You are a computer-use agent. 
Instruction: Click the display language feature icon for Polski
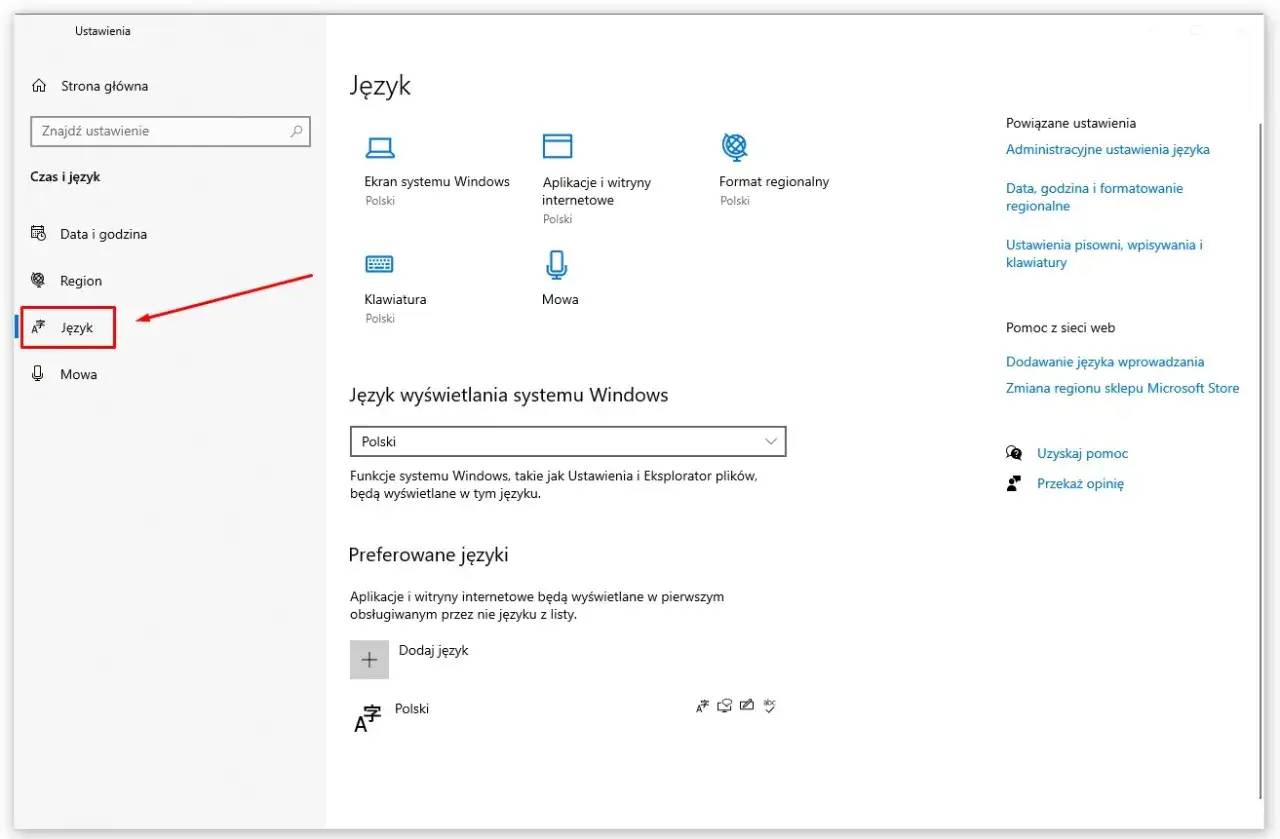[702, 706]
